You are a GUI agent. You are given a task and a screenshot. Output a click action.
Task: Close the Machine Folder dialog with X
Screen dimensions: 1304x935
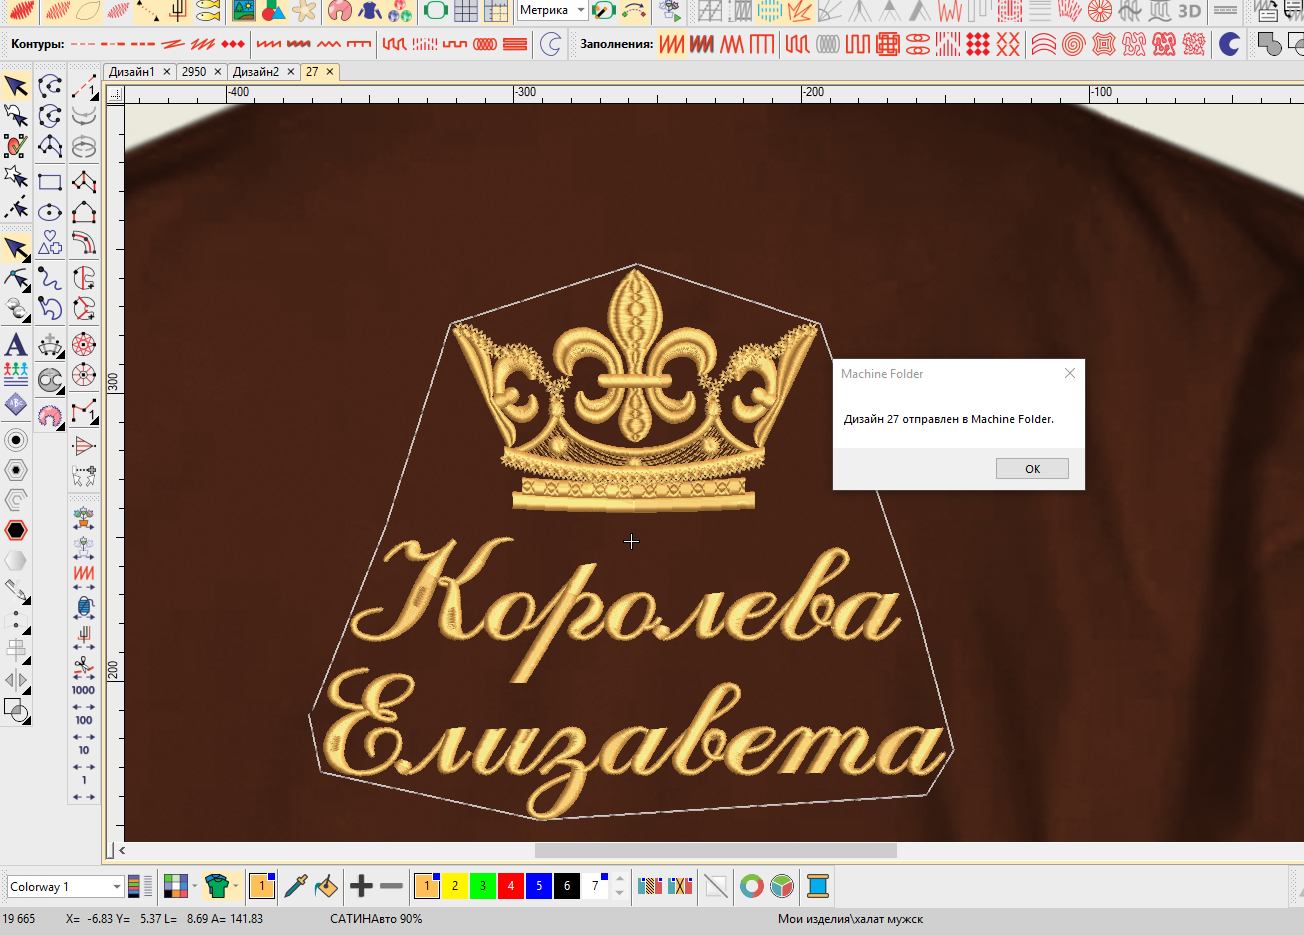1070,373
